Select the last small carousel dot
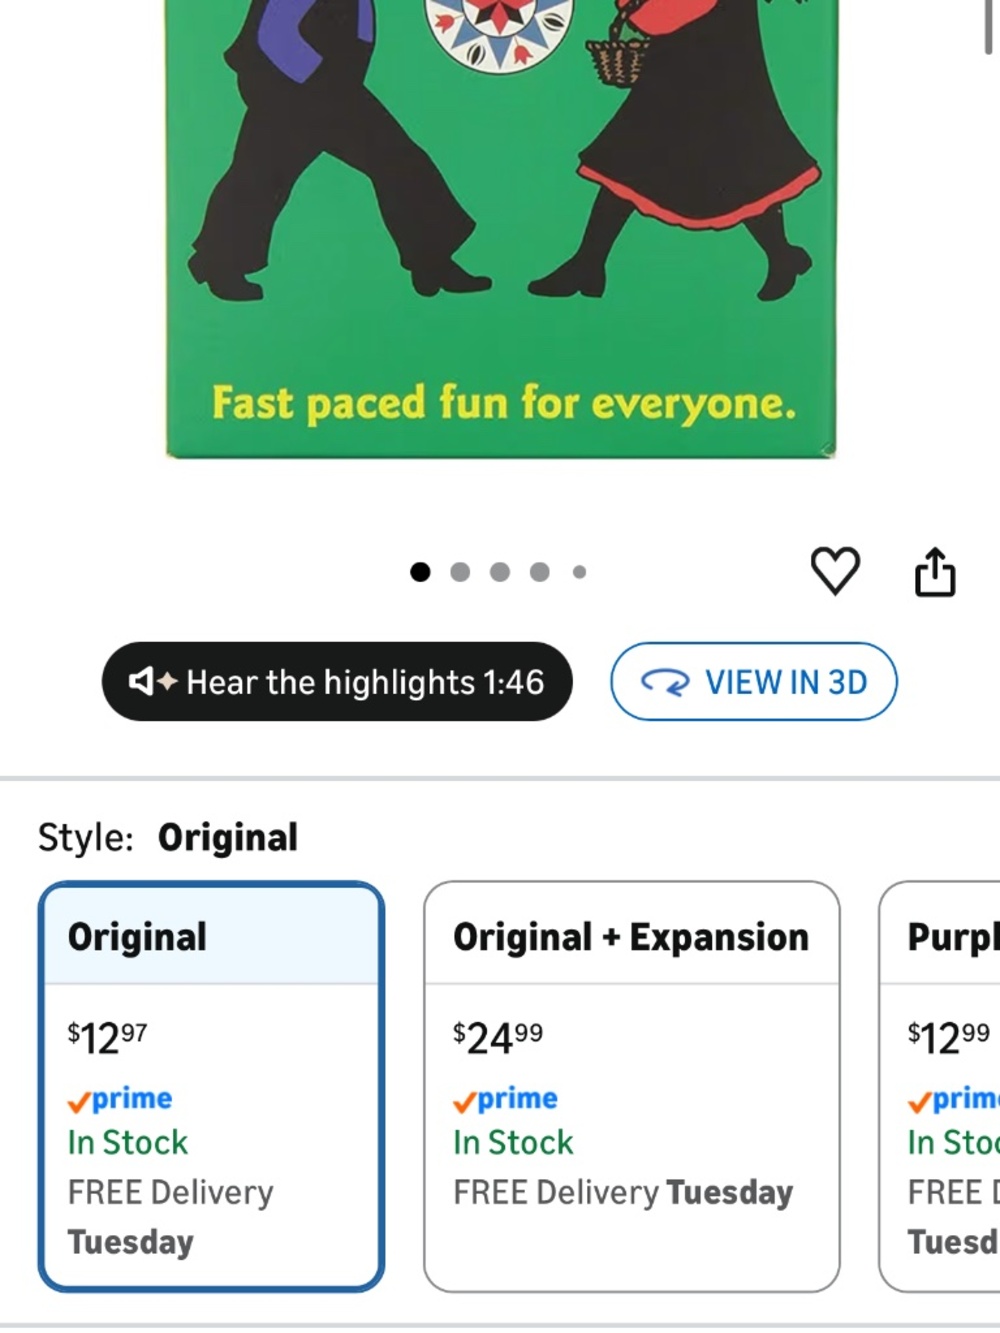 pos(579,572)
